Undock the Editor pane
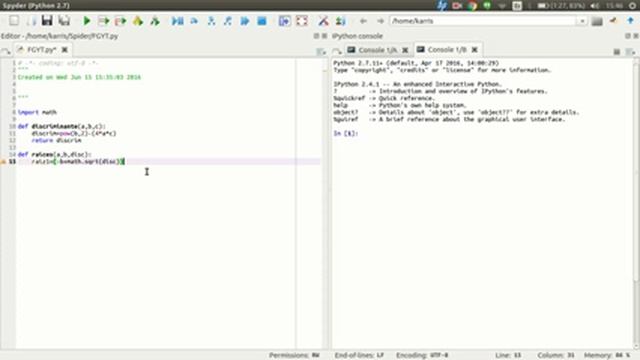This screenshot has height=360, width=640. pyautogui.click(x=316, y=36)
